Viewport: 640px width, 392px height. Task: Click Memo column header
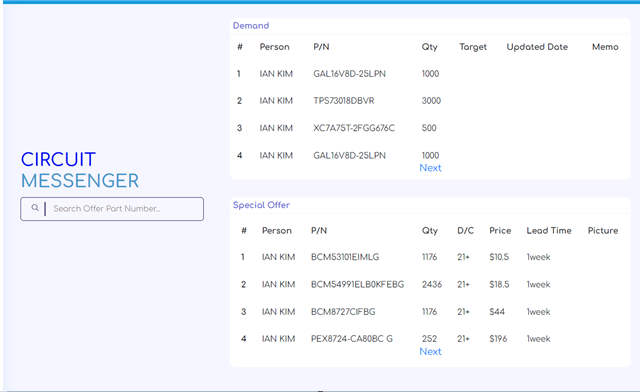point(605,47)
